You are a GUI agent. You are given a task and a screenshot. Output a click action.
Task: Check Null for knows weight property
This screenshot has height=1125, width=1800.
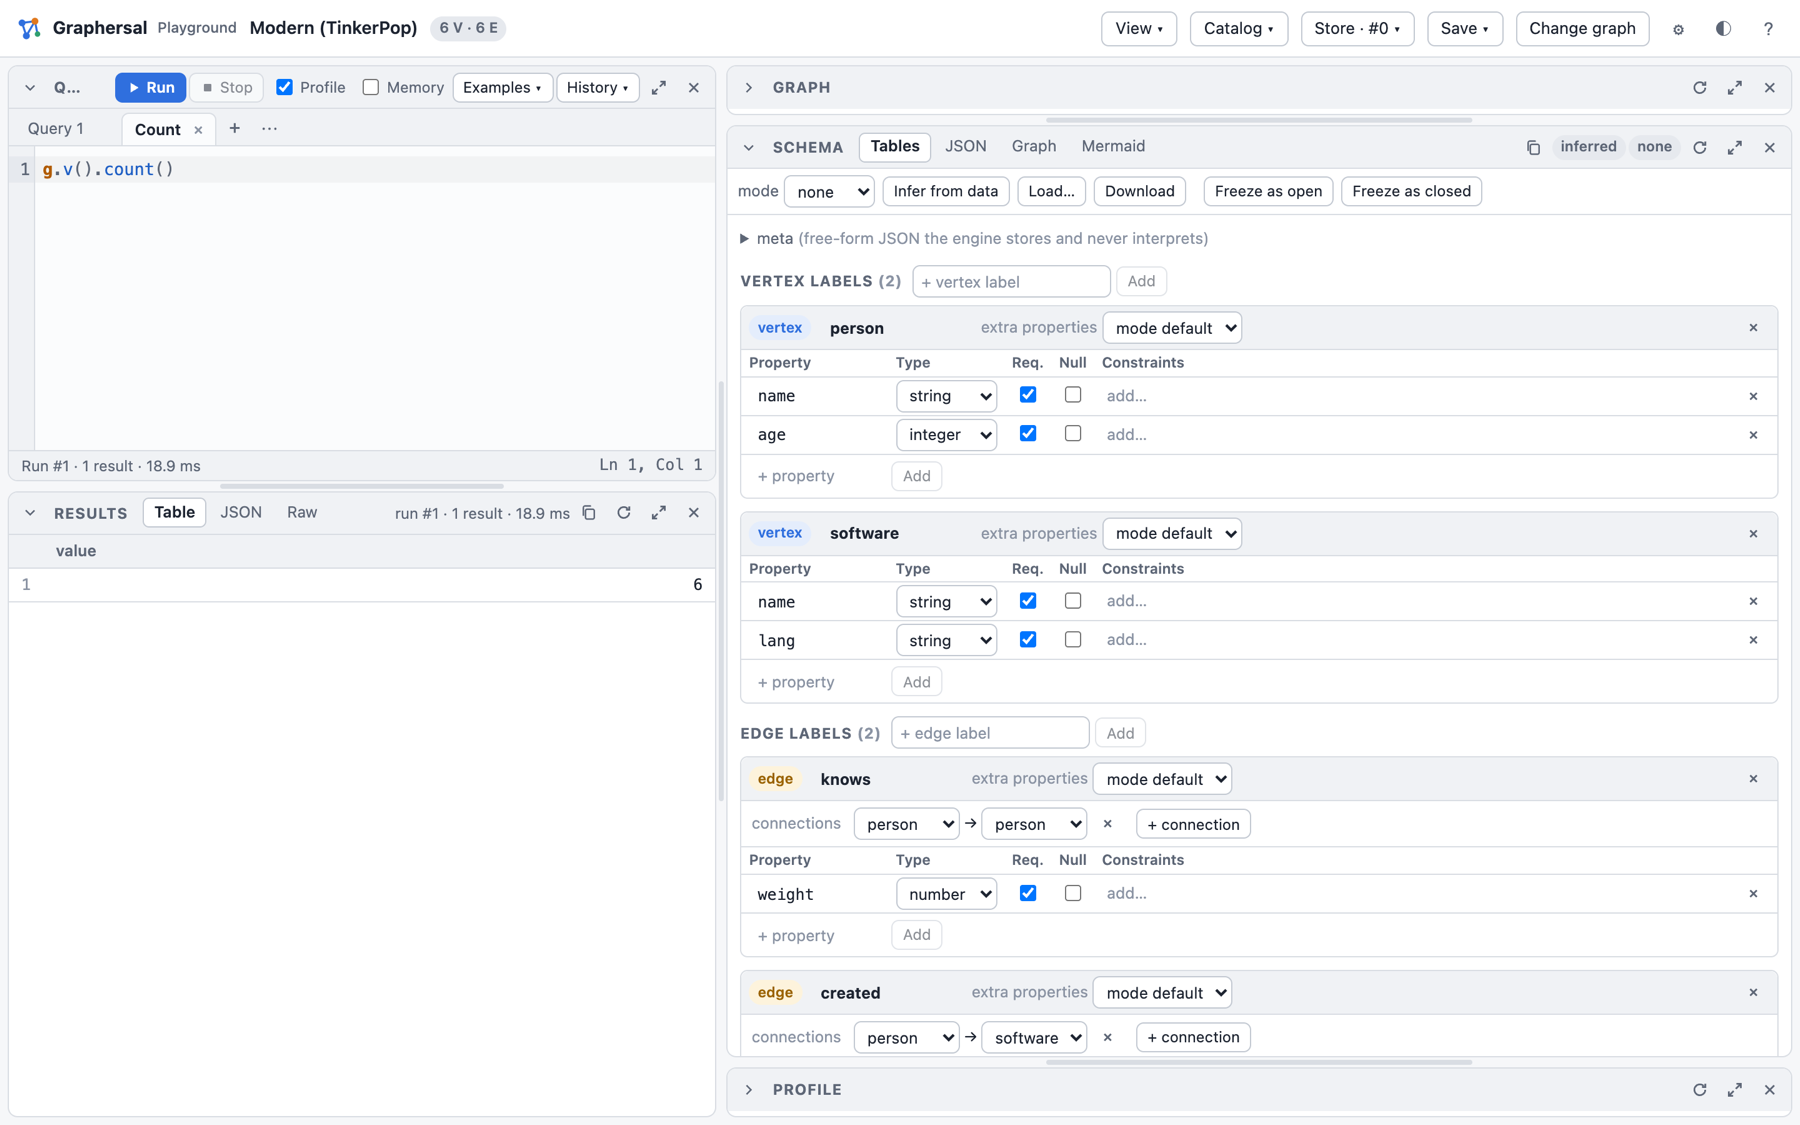1073,893
